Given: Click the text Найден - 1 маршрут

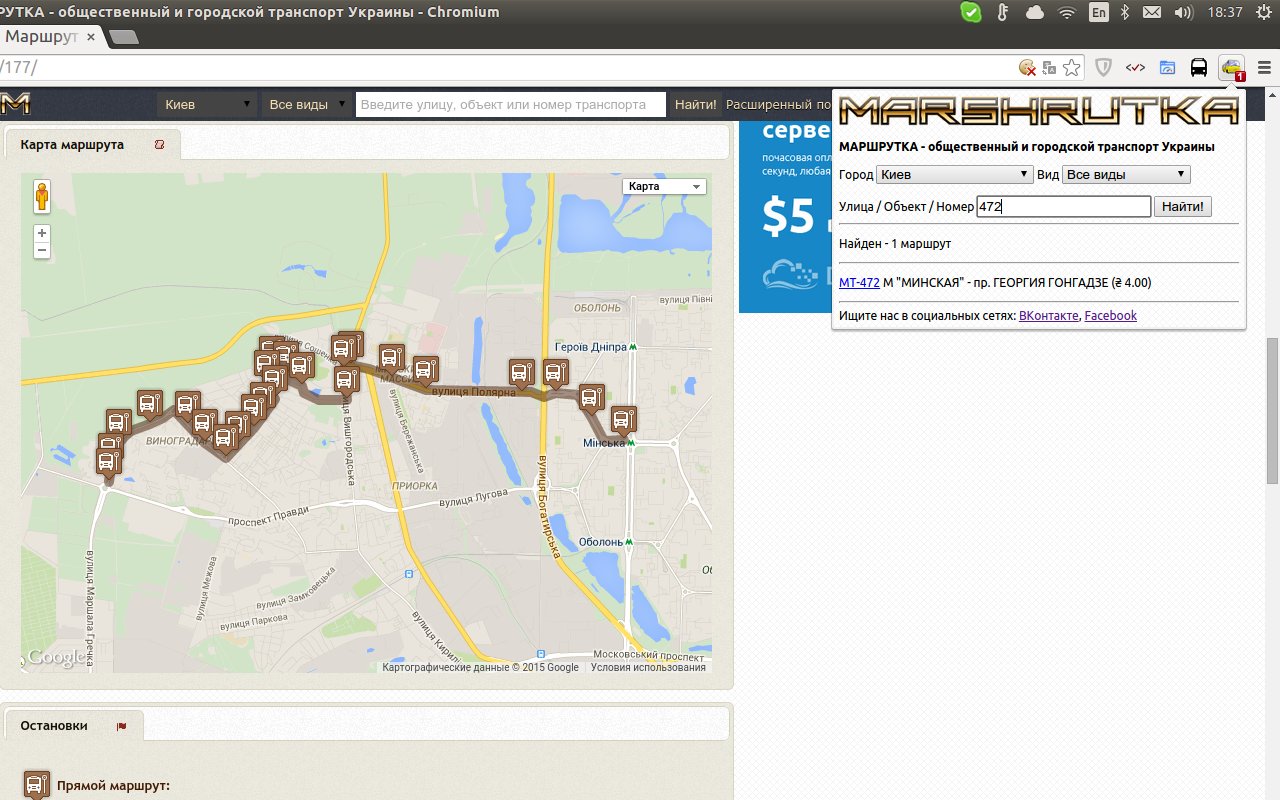Looking at the screenshot, I should pyautogui.click(x=895, y=243).
